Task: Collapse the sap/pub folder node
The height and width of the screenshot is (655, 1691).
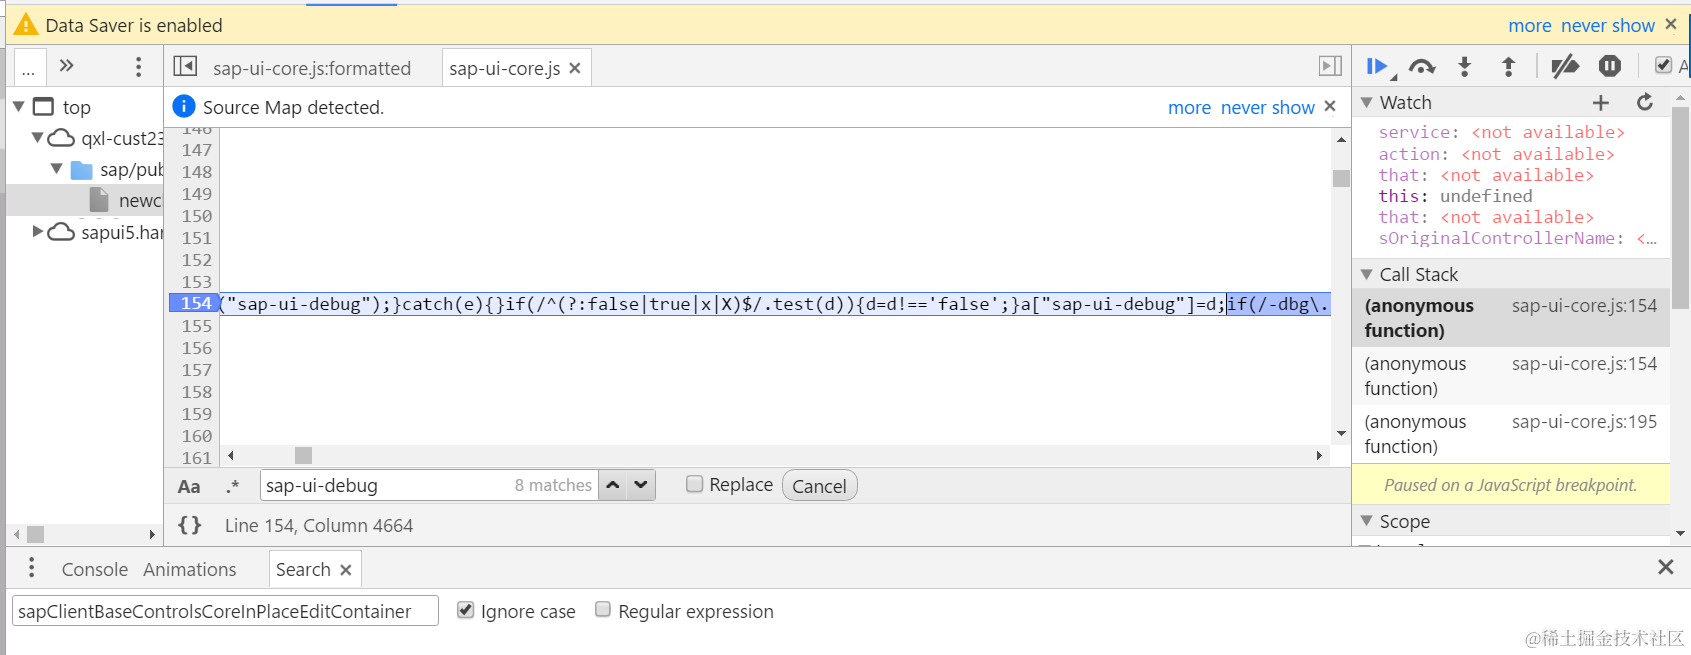Action: tap(57, 169)
